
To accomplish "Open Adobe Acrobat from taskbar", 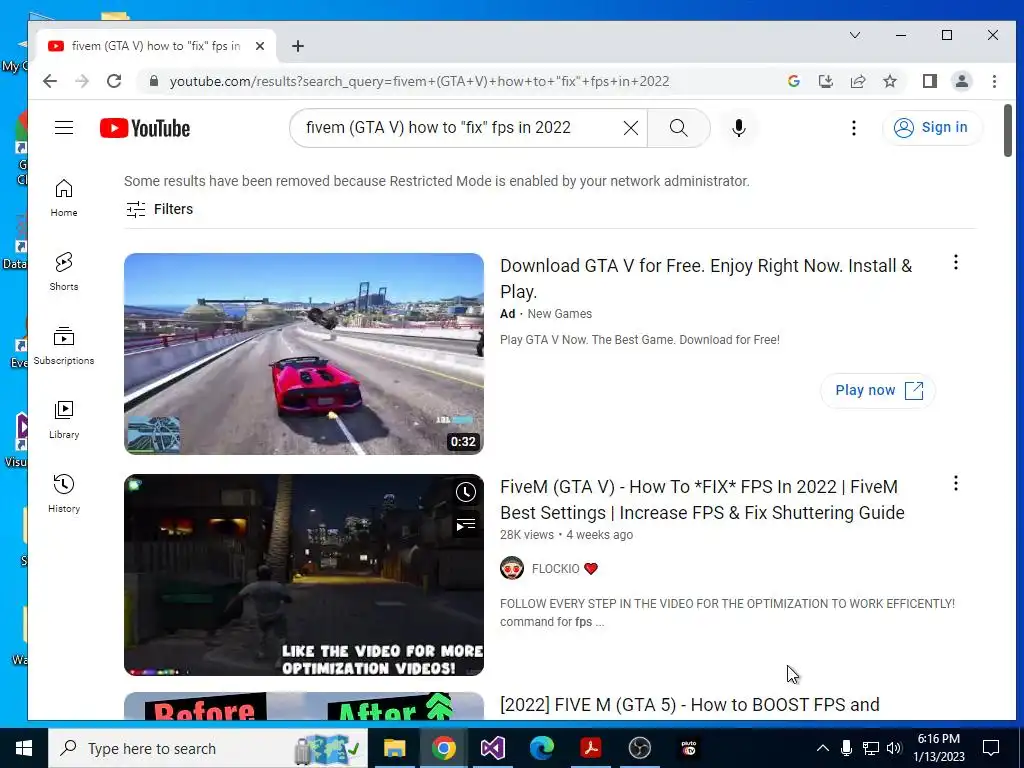I will tap(590, 748).
